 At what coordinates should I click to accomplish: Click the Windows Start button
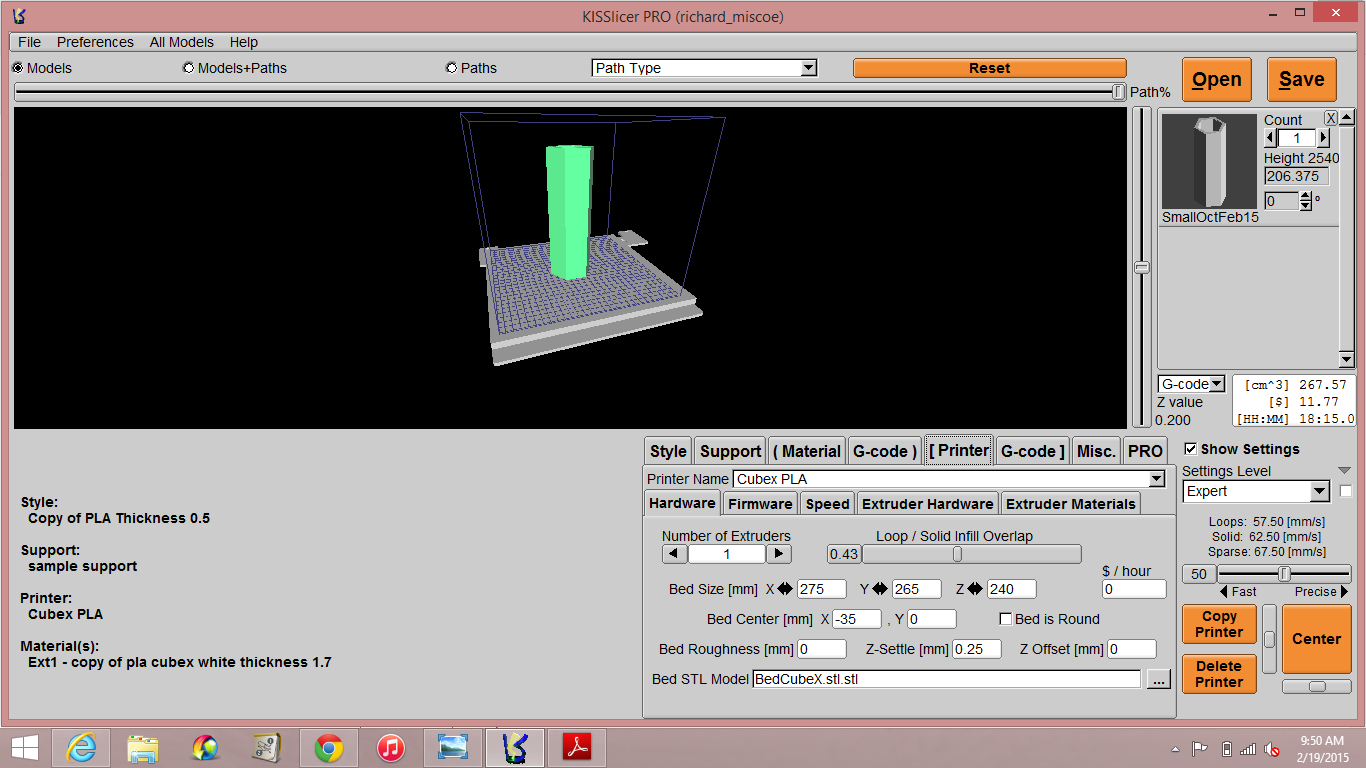(25, 747)
